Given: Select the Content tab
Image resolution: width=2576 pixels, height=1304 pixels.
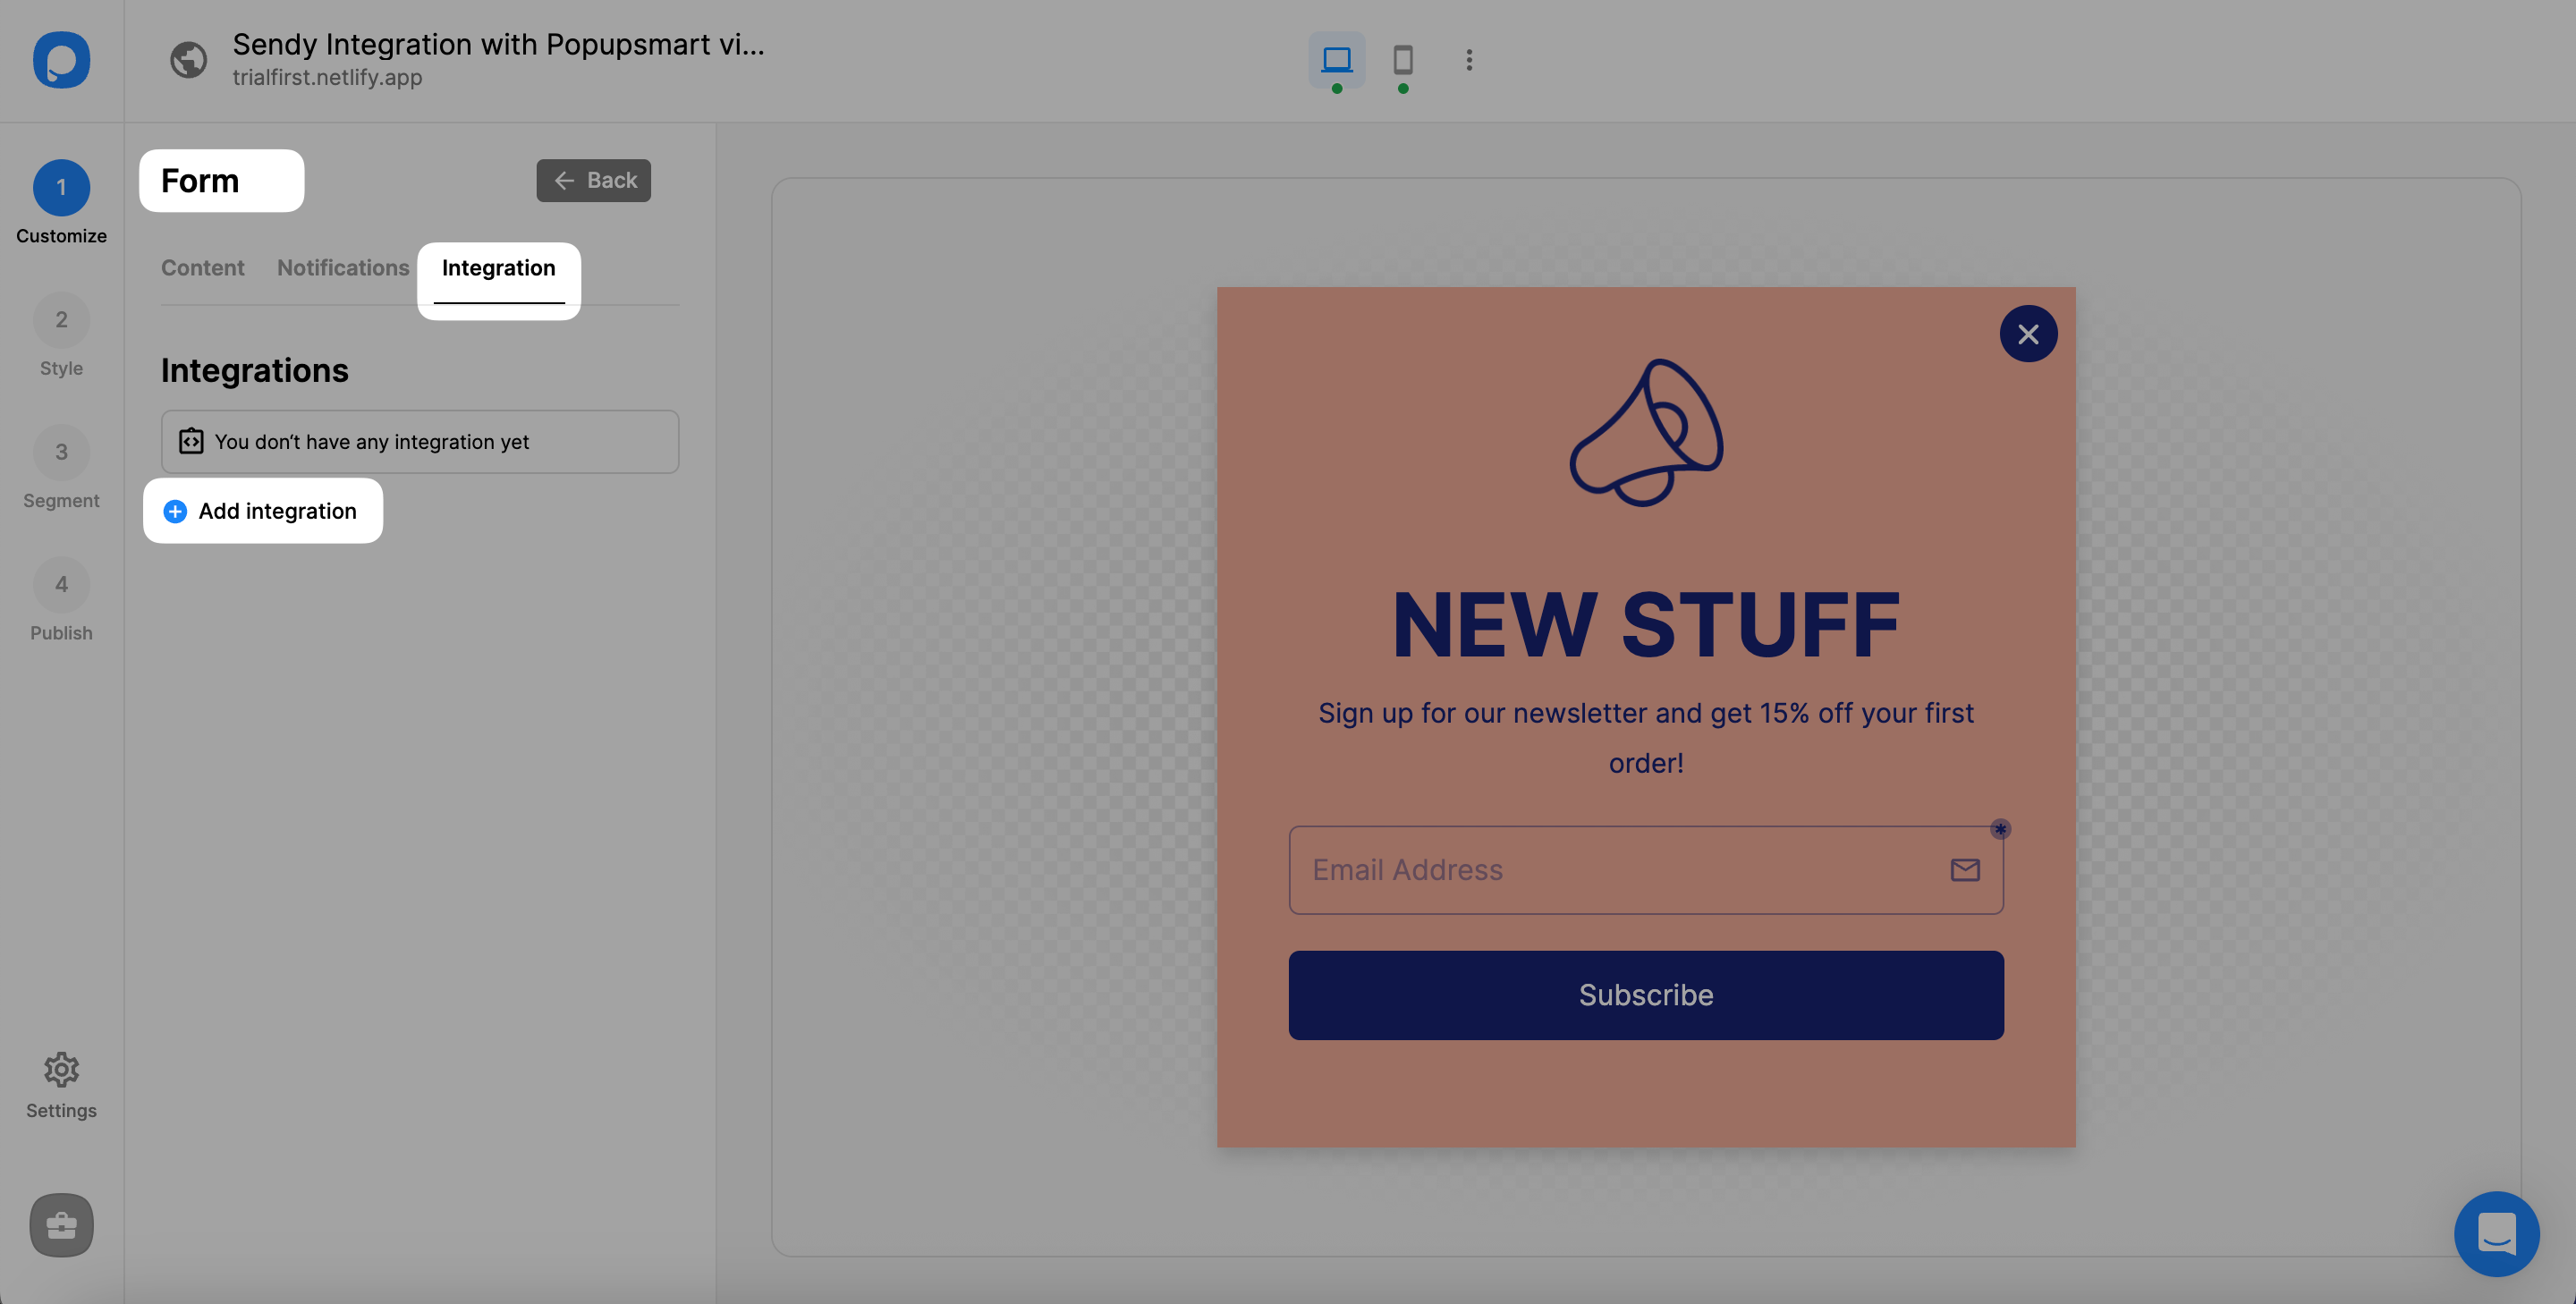Looking at the screenshot, I should 201,267.
